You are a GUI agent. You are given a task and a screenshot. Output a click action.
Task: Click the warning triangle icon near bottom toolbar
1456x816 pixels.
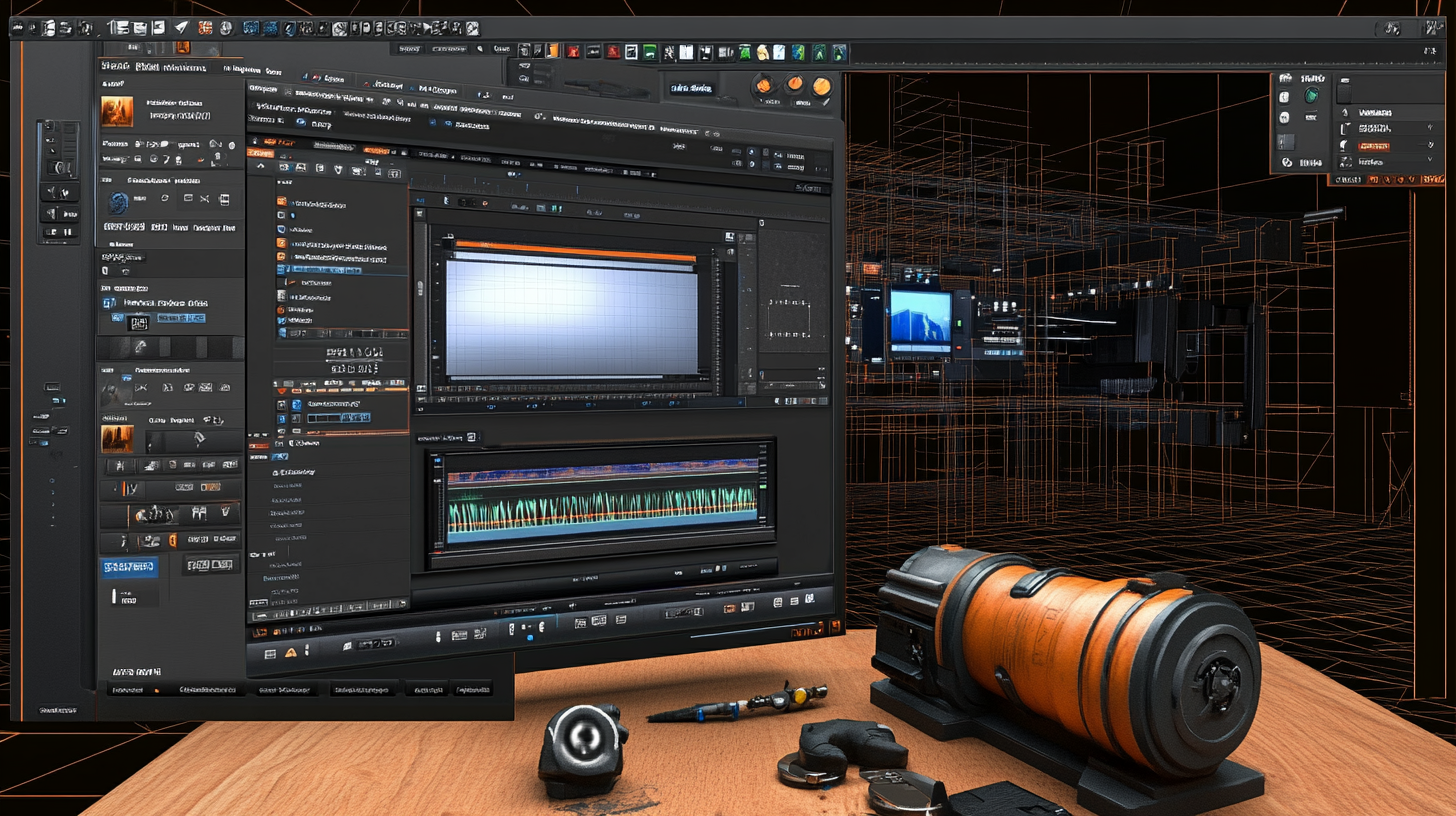pos(292,652)
